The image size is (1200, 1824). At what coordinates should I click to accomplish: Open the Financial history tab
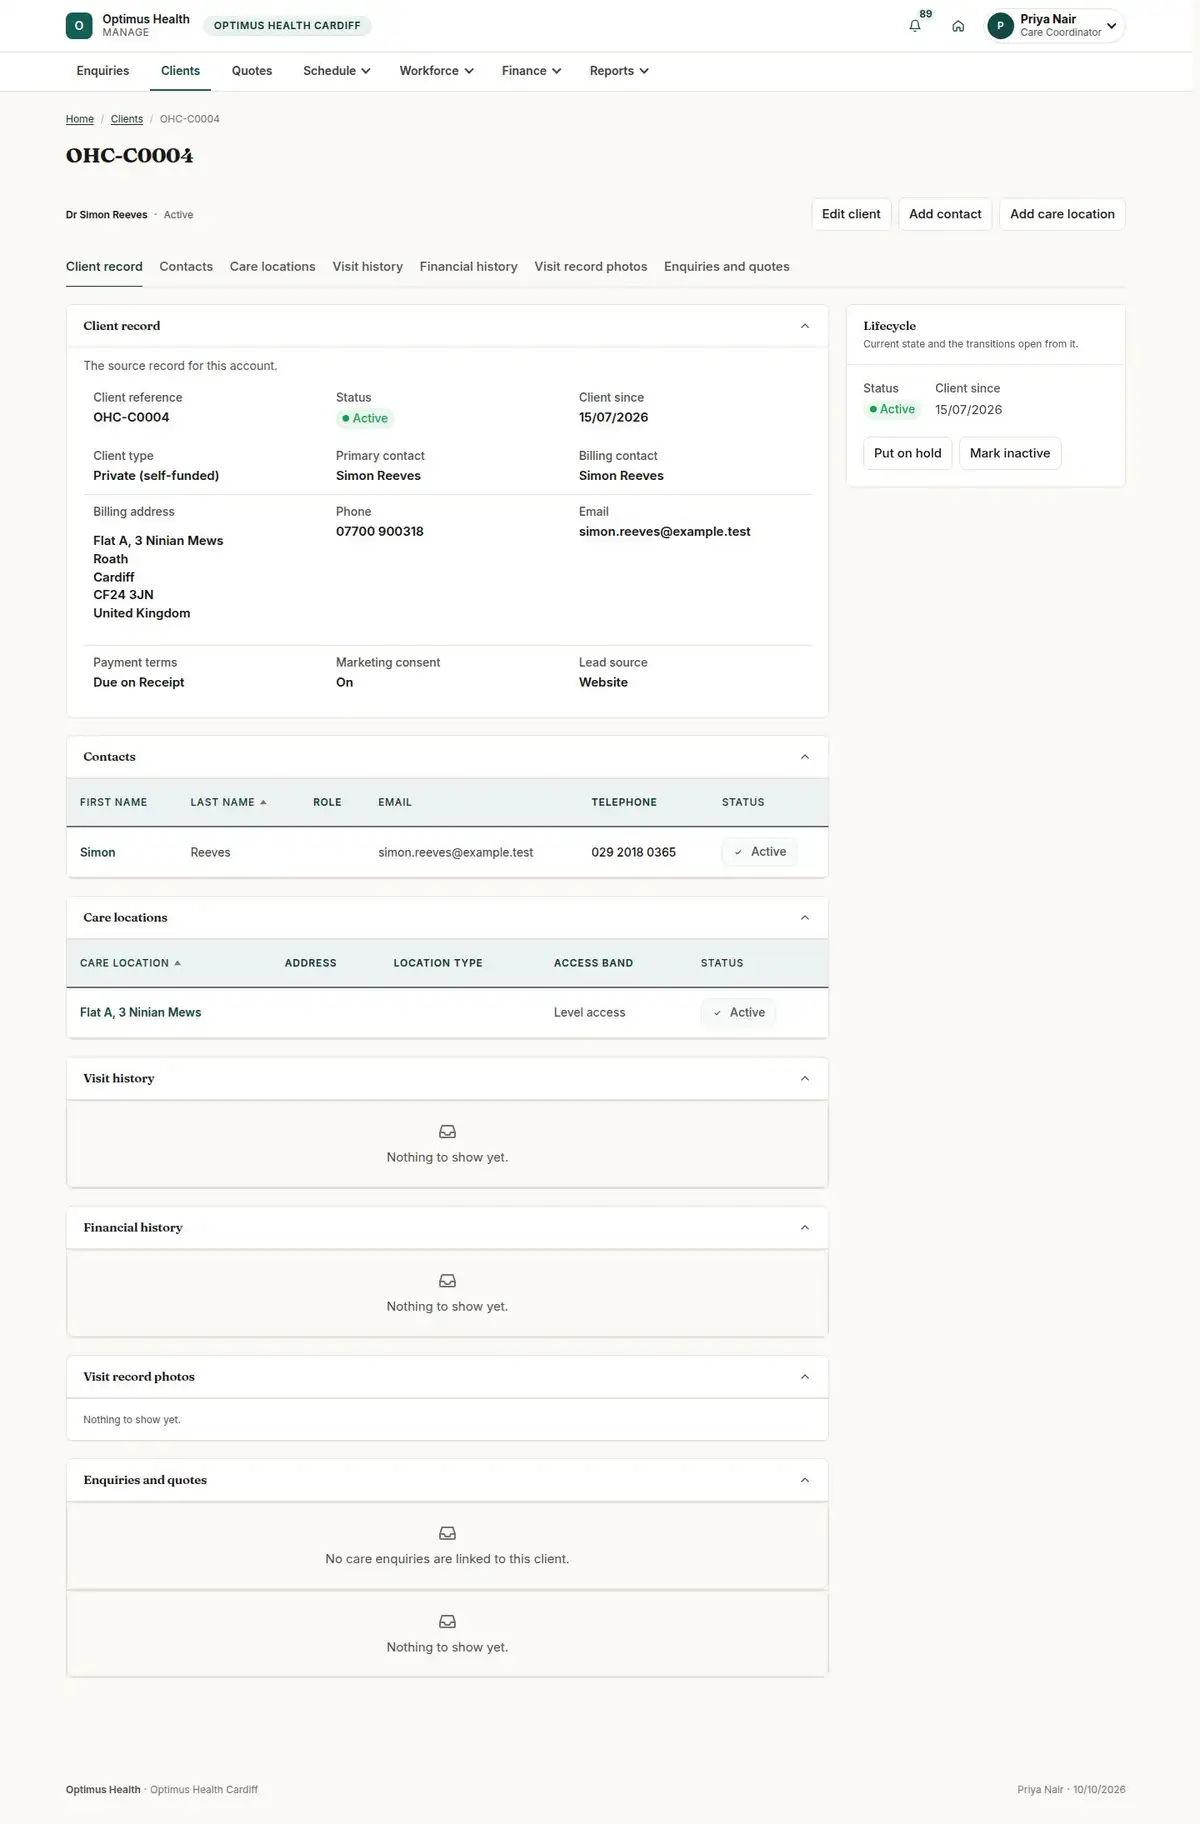pyautogui.click(x=469, y=267)
